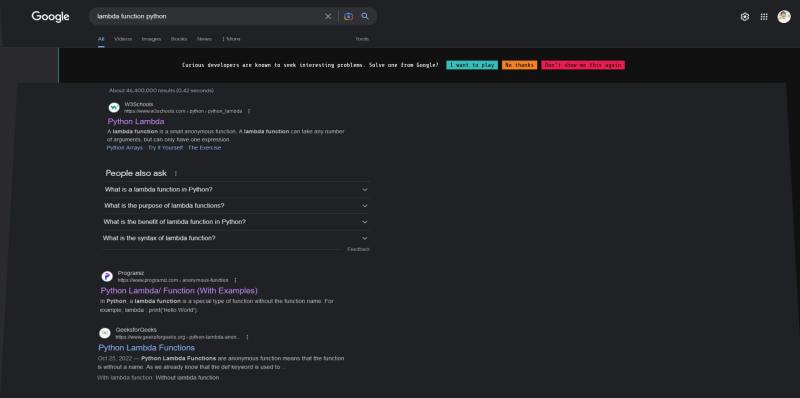Open the Google apps grid

[x=764, y=17]
